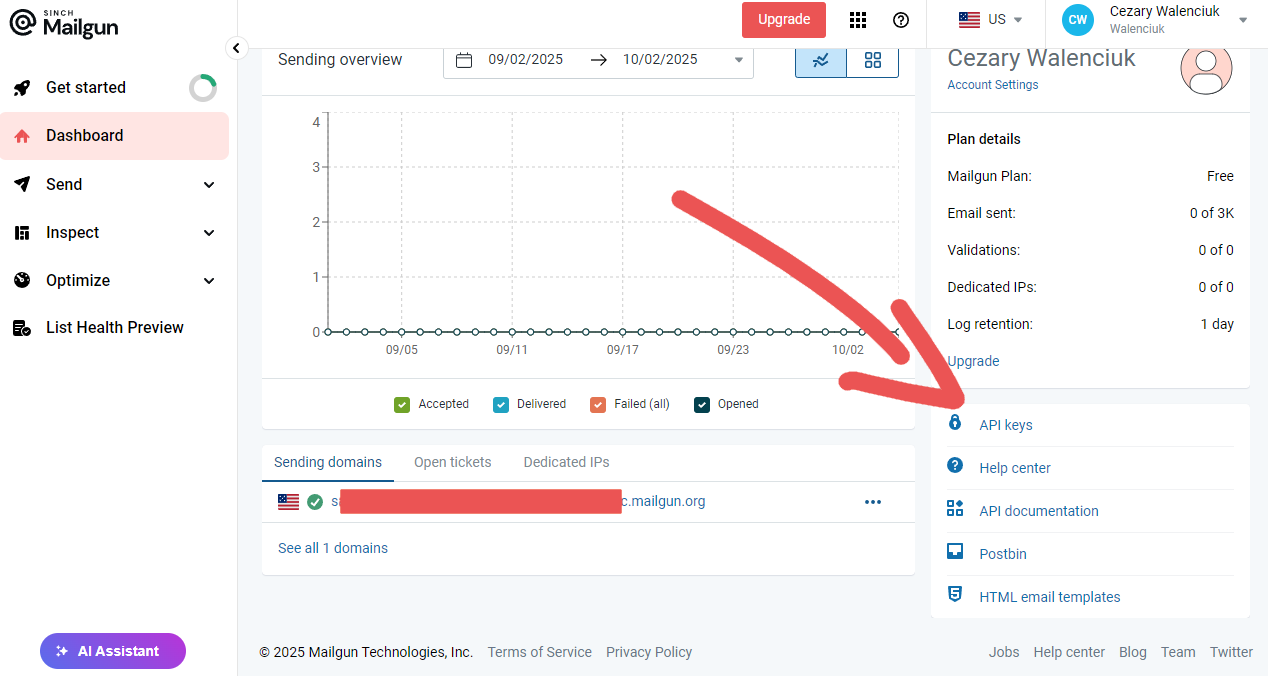Open the HTML email templates link

(x=1050, y=597)
